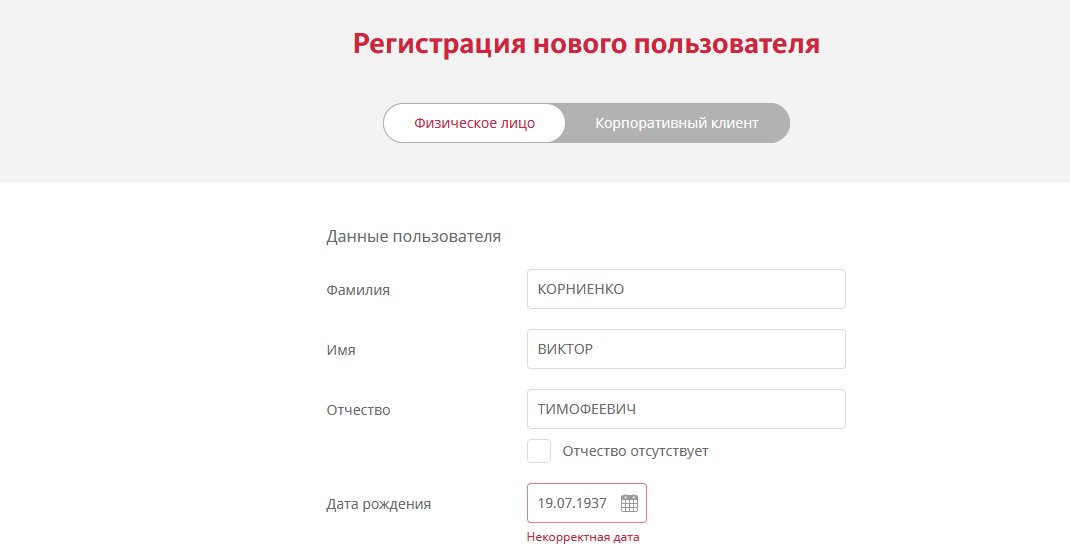Click the Имя field label
1070x557 pixels.
click(x=341, y=350)
